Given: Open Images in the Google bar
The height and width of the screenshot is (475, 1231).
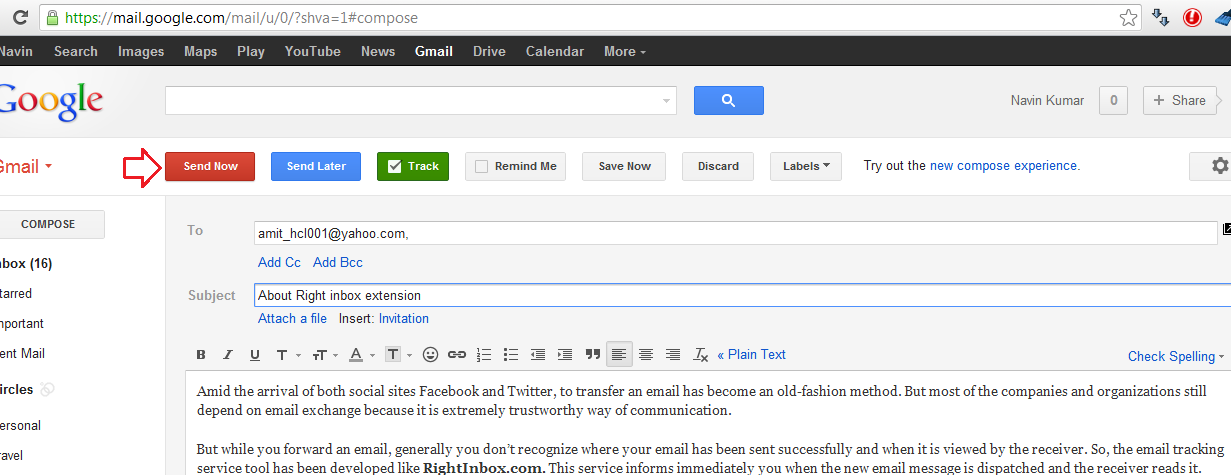Looking at the screenshot, I should pyautogui.click(x=141, y=51).
